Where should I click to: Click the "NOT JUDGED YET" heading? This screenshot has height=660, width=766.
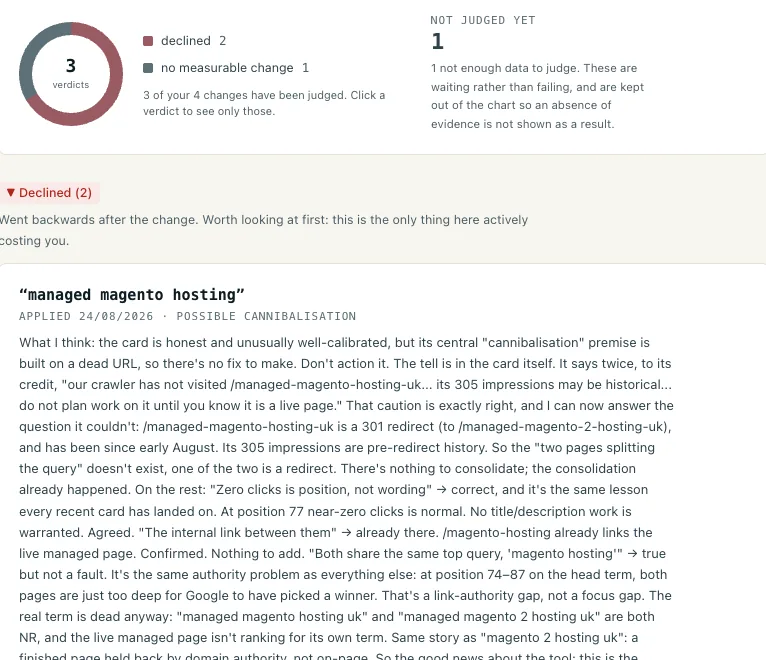tap(483, 21)
